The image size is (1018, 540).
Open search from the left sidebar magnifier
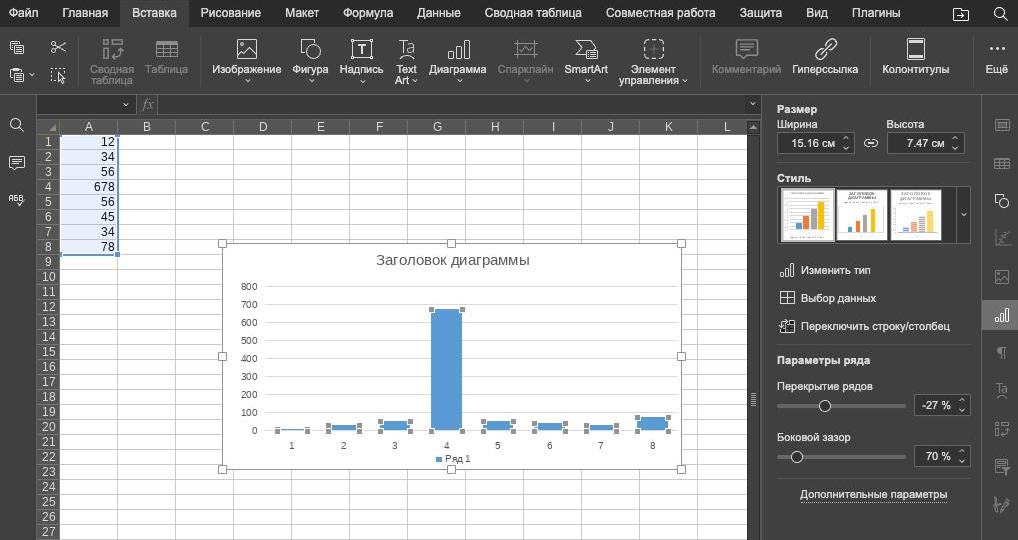coord(17,125)
